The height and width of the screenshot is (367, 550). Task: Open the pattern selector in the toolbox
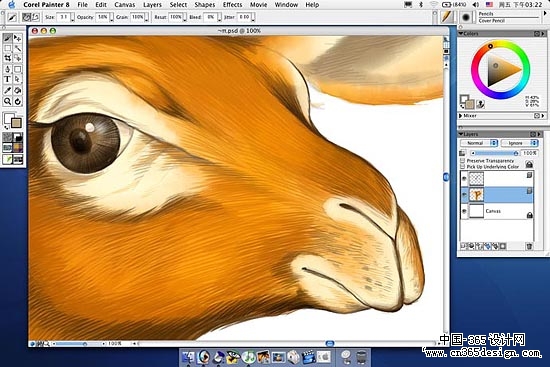pos(7,148)
